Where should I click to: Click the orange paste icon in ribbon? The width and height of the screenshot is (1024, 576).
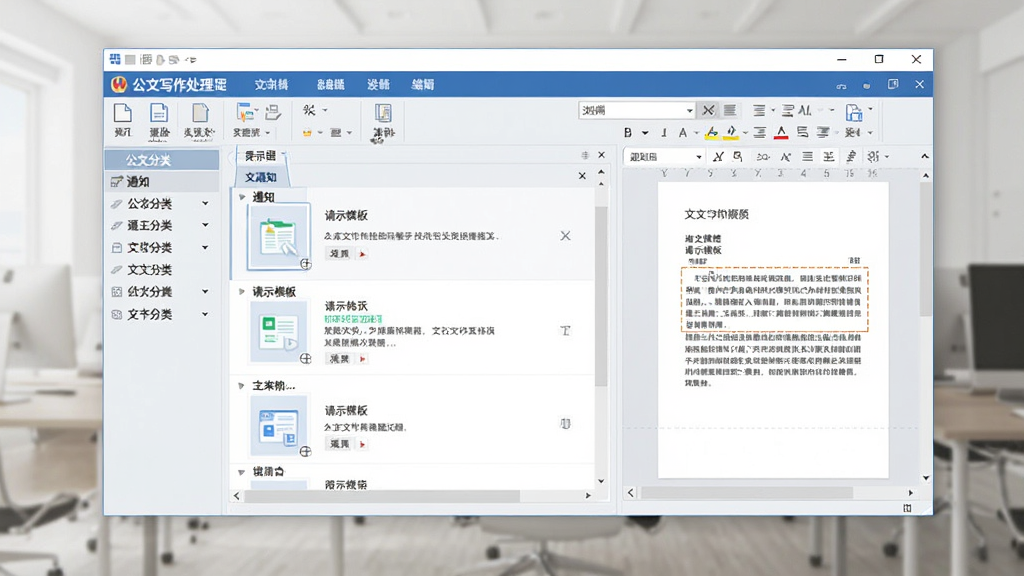click(307, 133)
